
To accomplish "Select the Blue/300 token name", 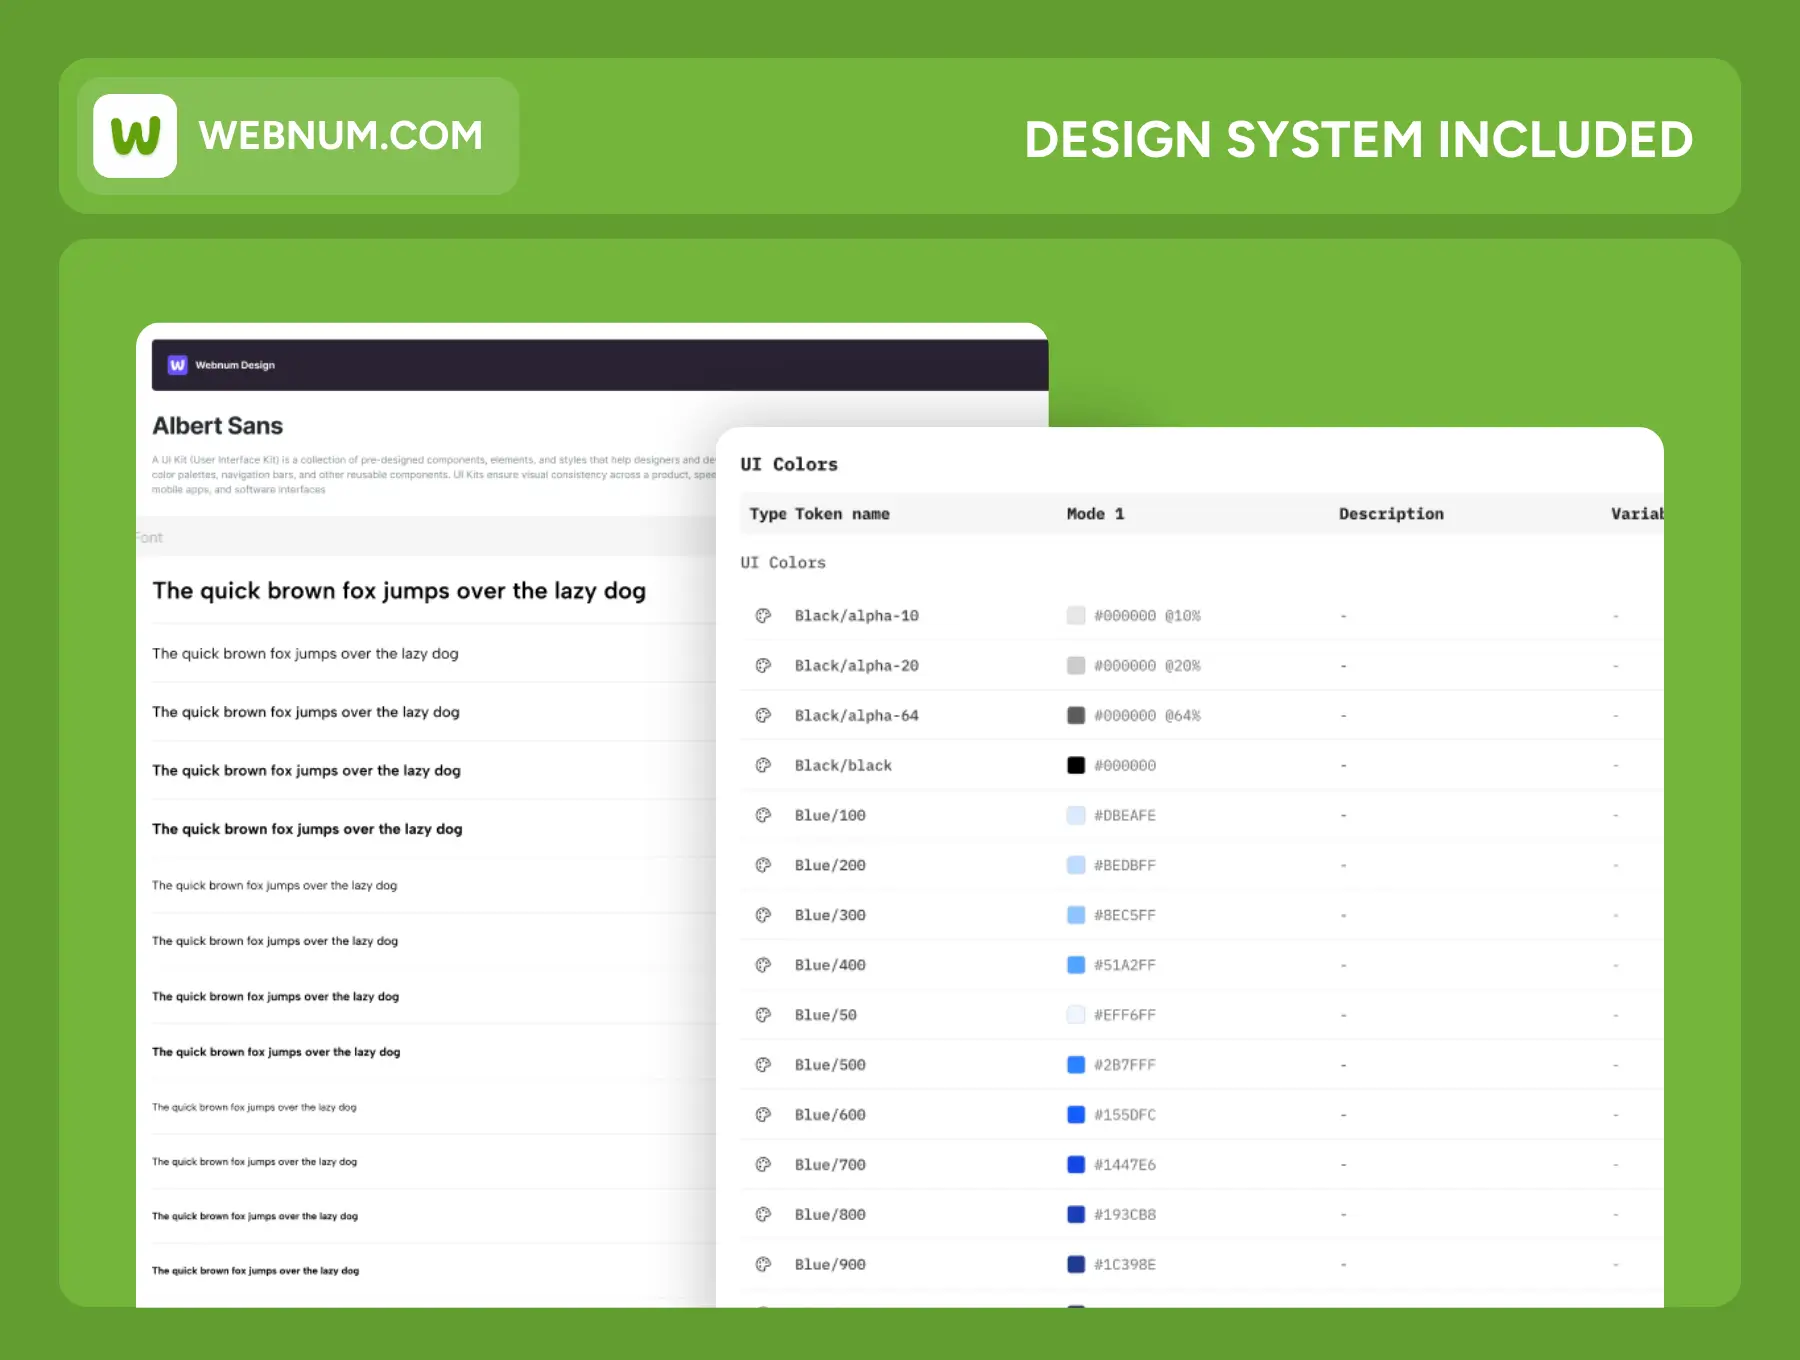I will click(830, 915).
